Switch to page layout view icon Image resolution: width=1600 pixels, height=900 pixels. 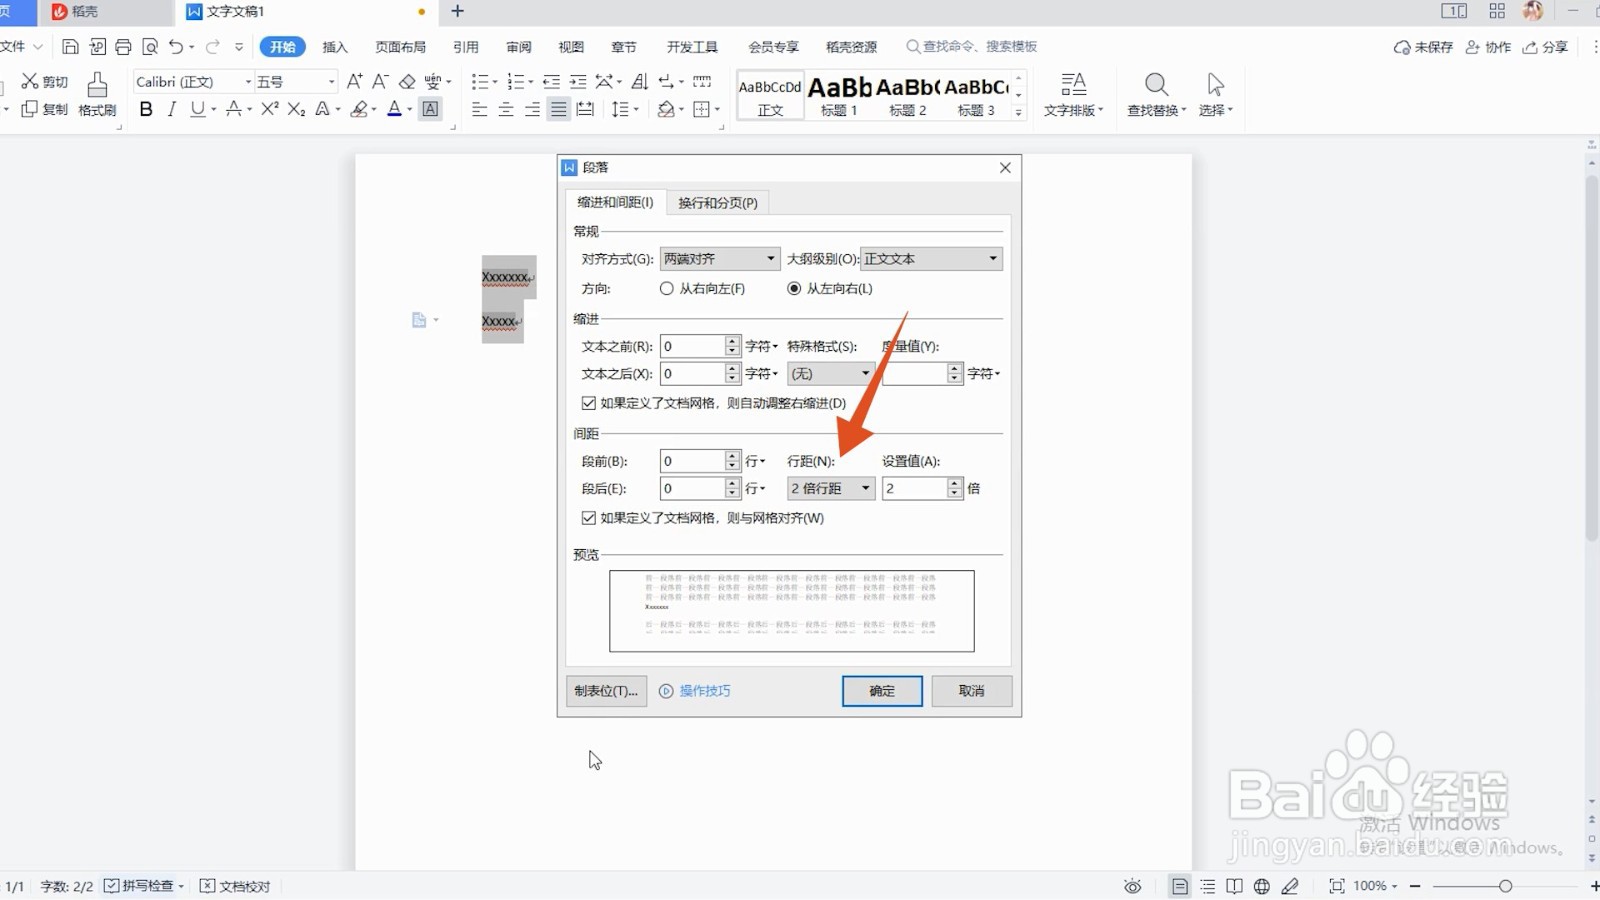[1180, 886]
